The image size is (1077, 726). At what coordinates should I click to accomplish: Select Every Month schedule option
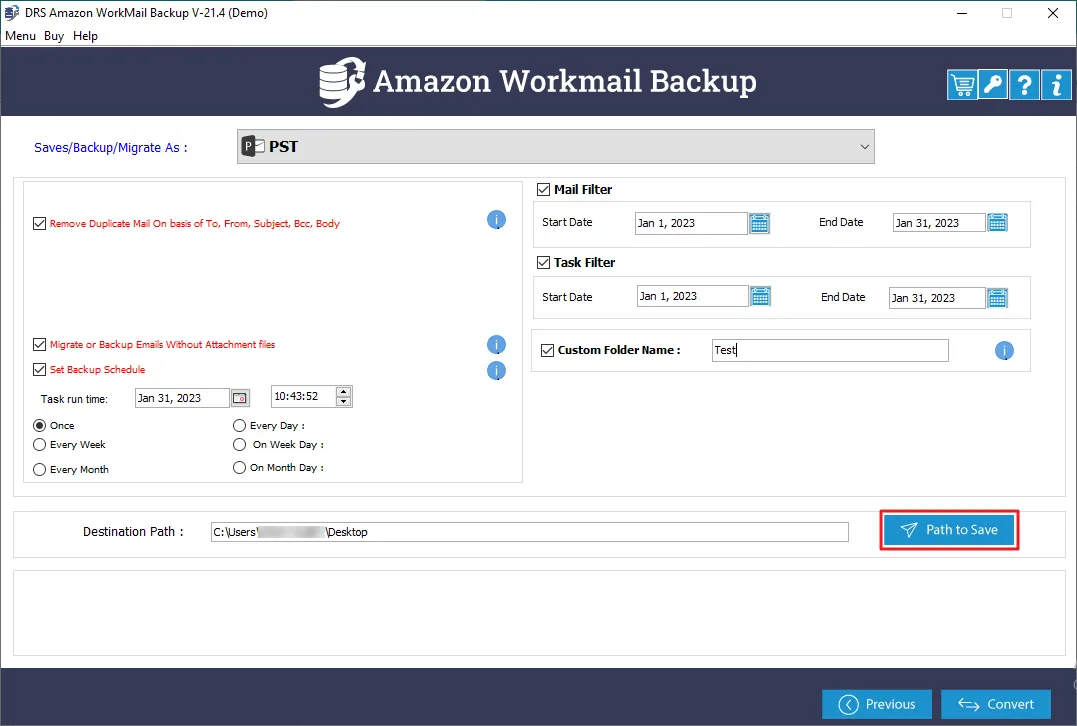click(x=40, y=470)
